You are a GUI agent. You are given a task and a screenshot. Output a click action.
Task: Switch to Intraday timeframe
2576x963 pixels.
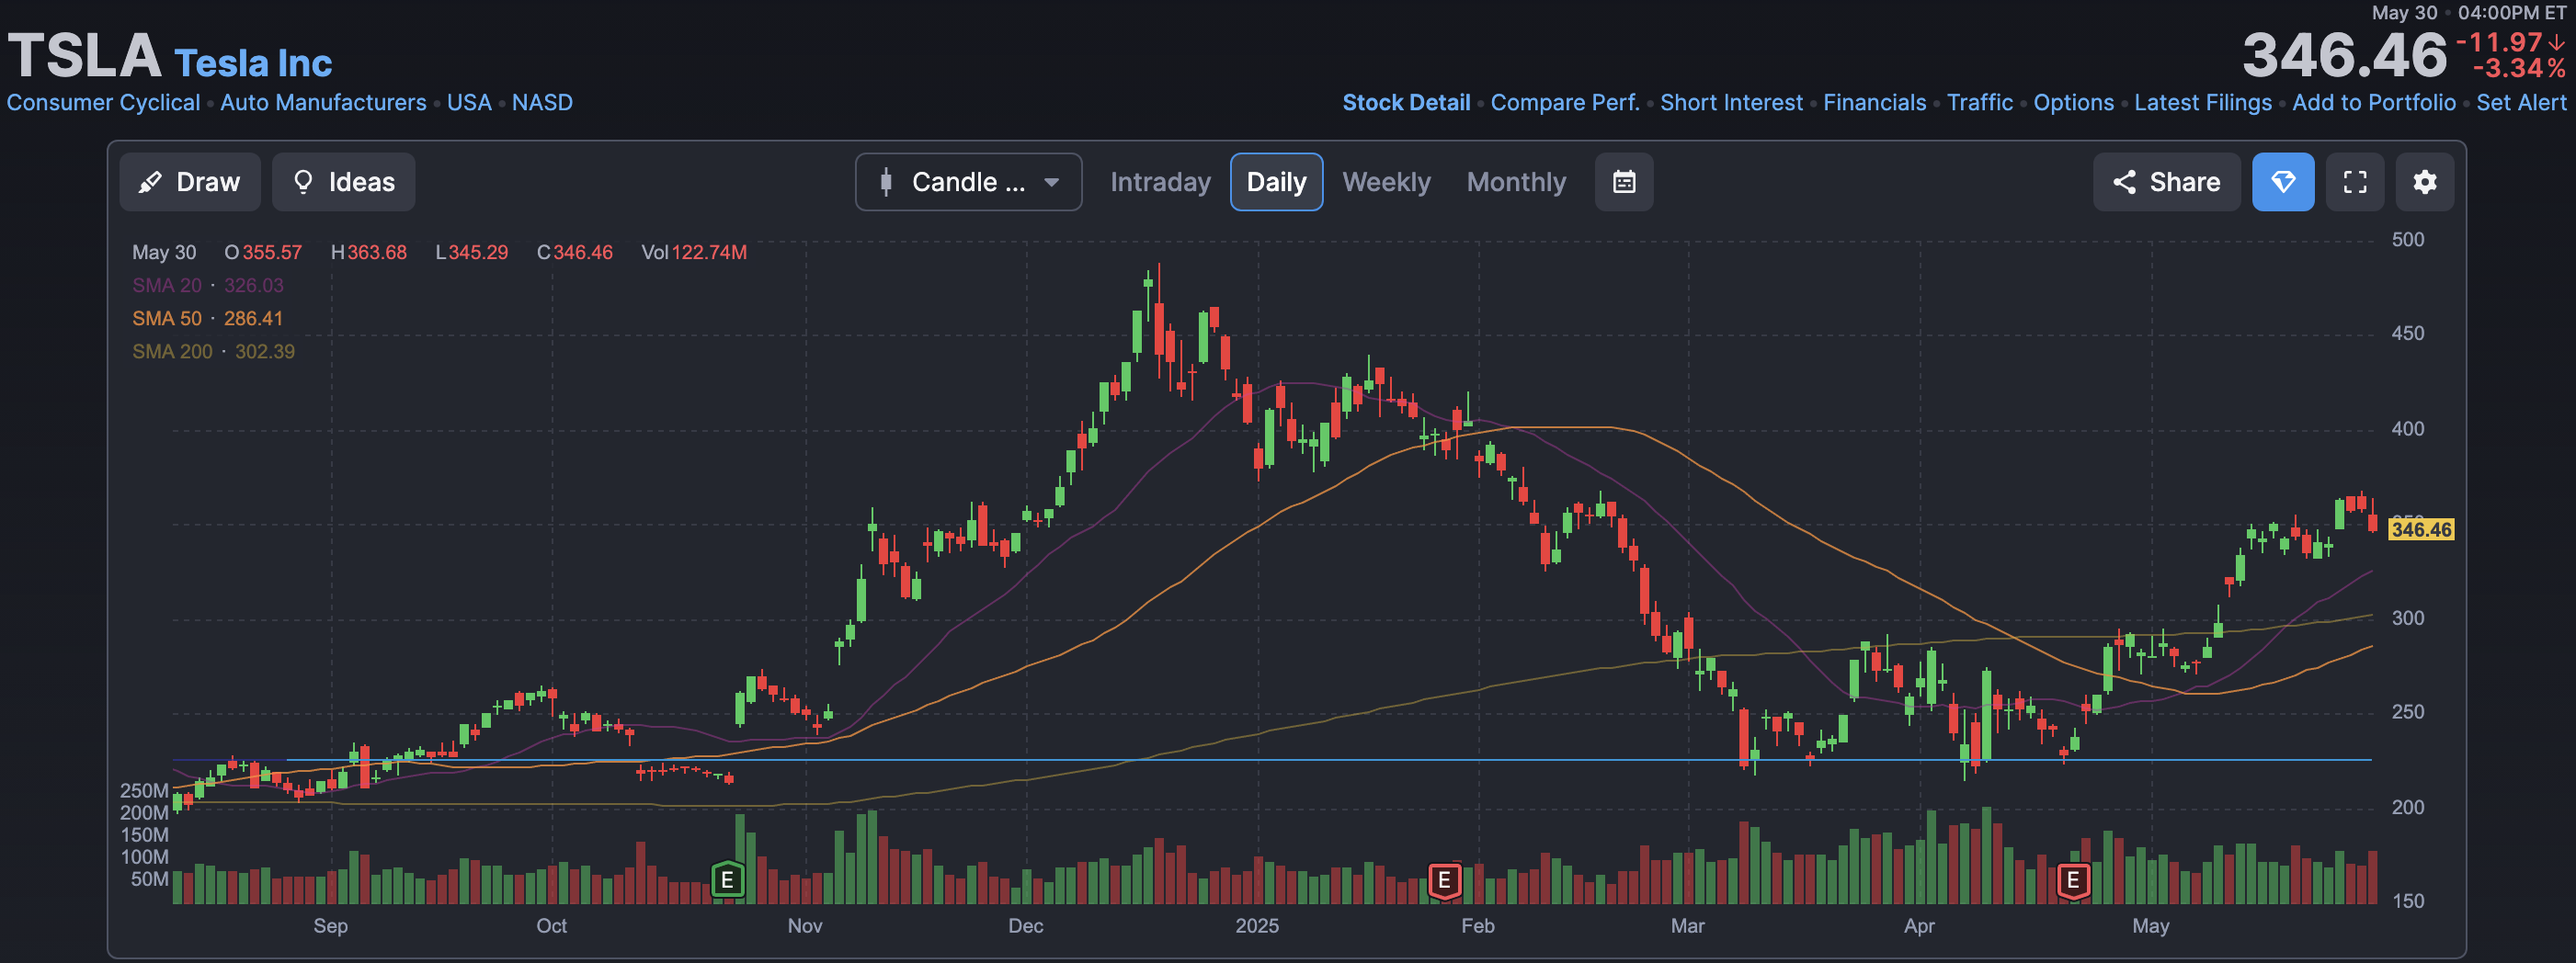[x=1160, y=182]
